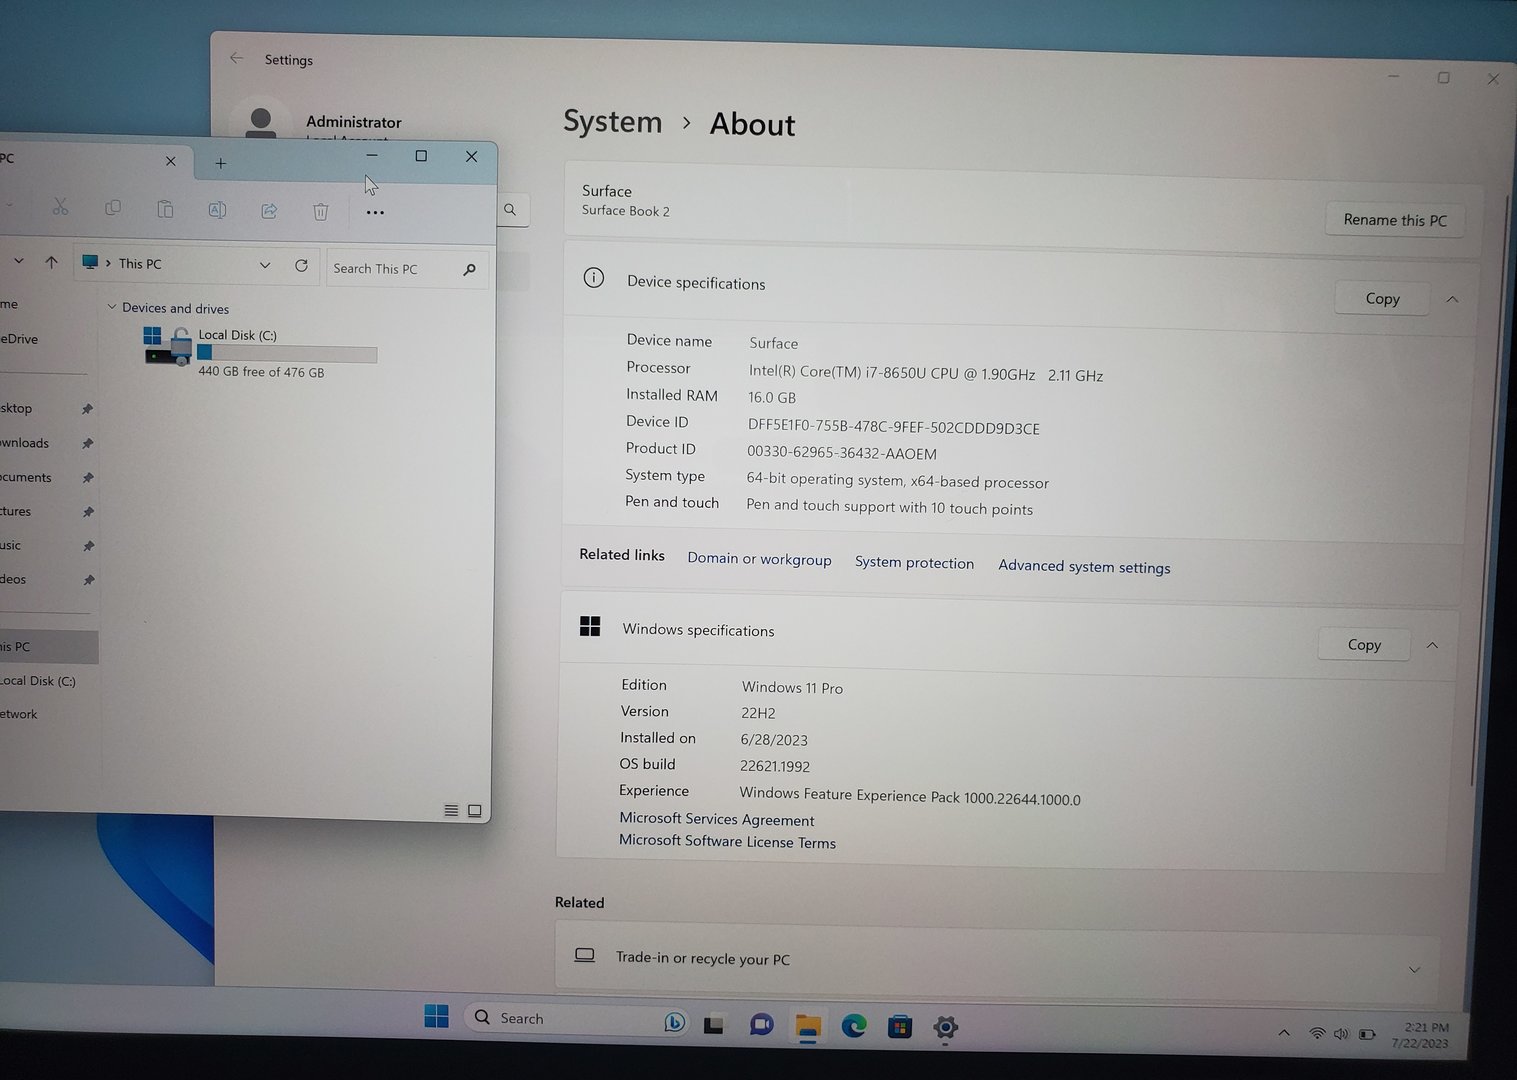This screenshot has height=1080, width=1517.
Task: Expand Trade-in or recycle your PC
Action: [1414, 969]
